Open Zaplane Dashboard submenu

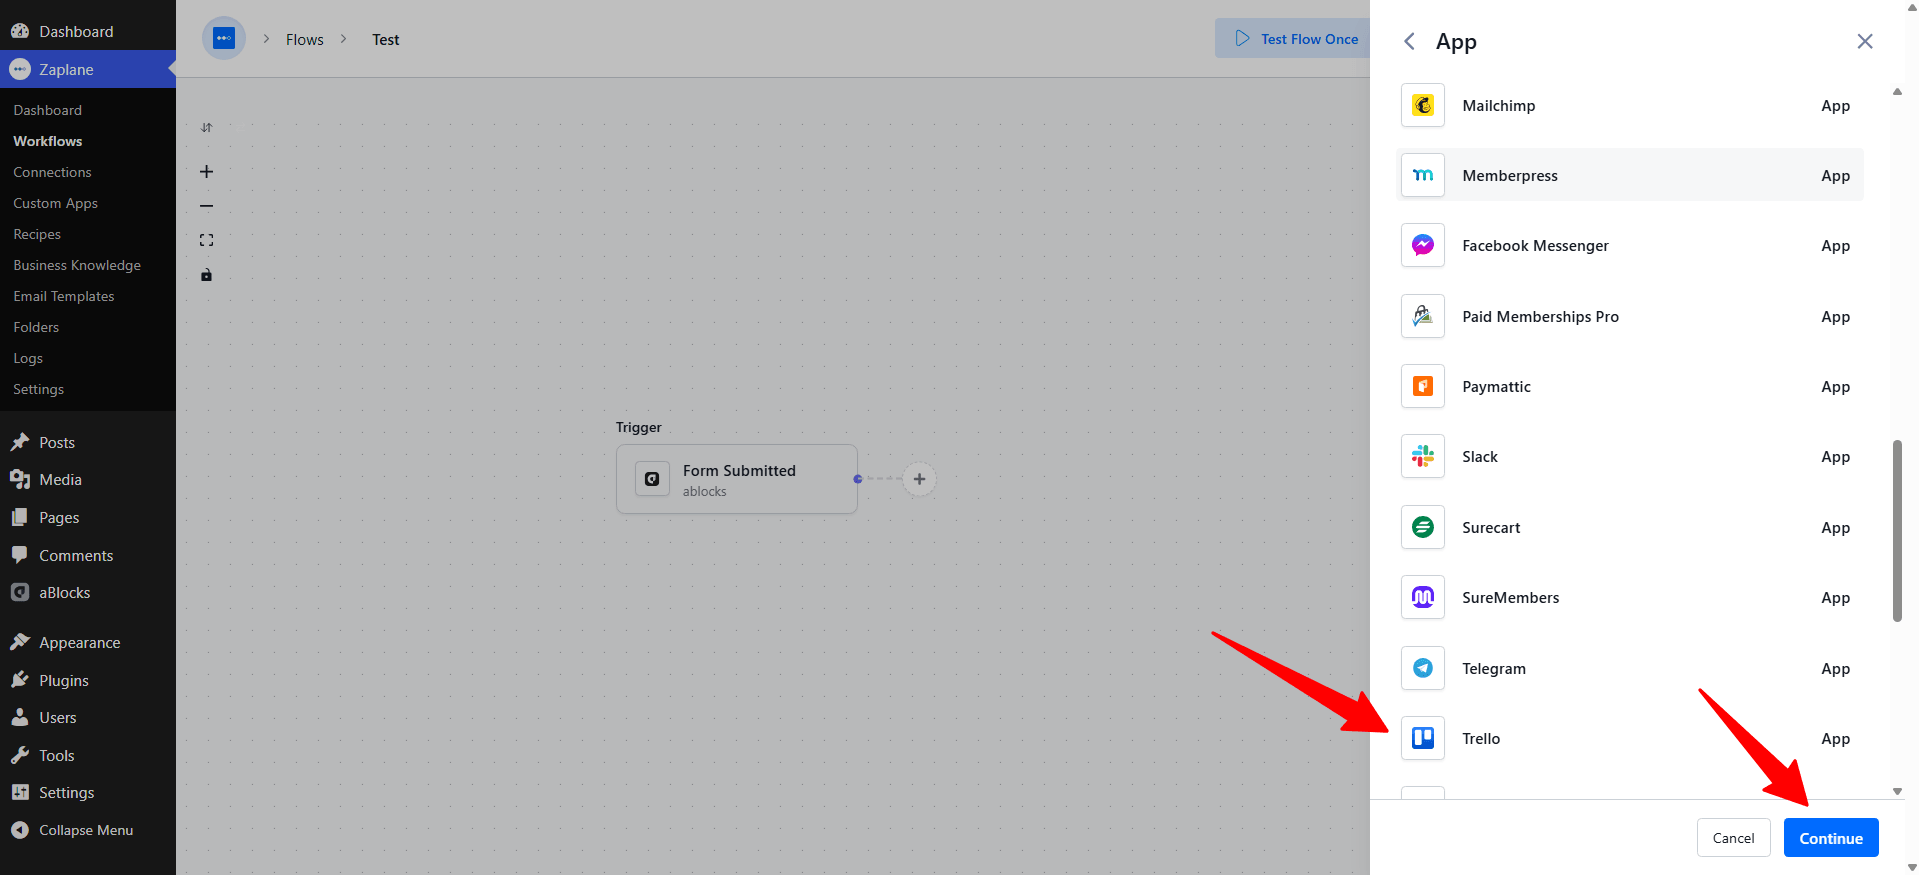coord(48,110)
